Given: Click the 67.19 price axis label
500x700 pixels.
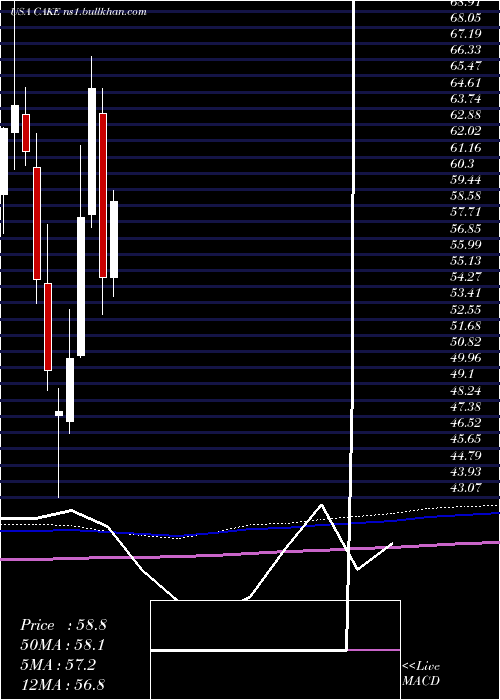Looking at the screenshot, I should [466, 33].
